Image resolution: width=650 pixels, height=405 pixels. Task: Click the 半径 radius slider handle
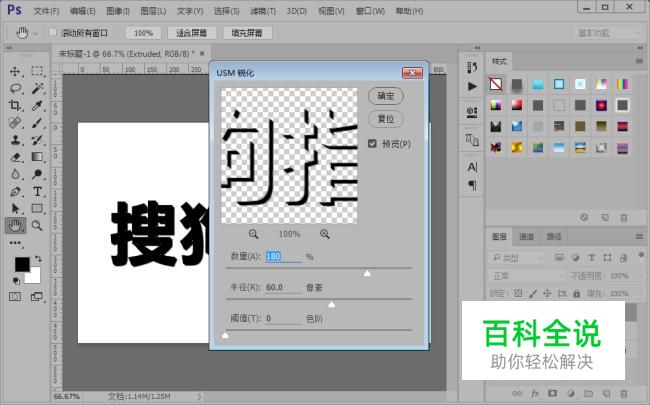click(332, 304)
